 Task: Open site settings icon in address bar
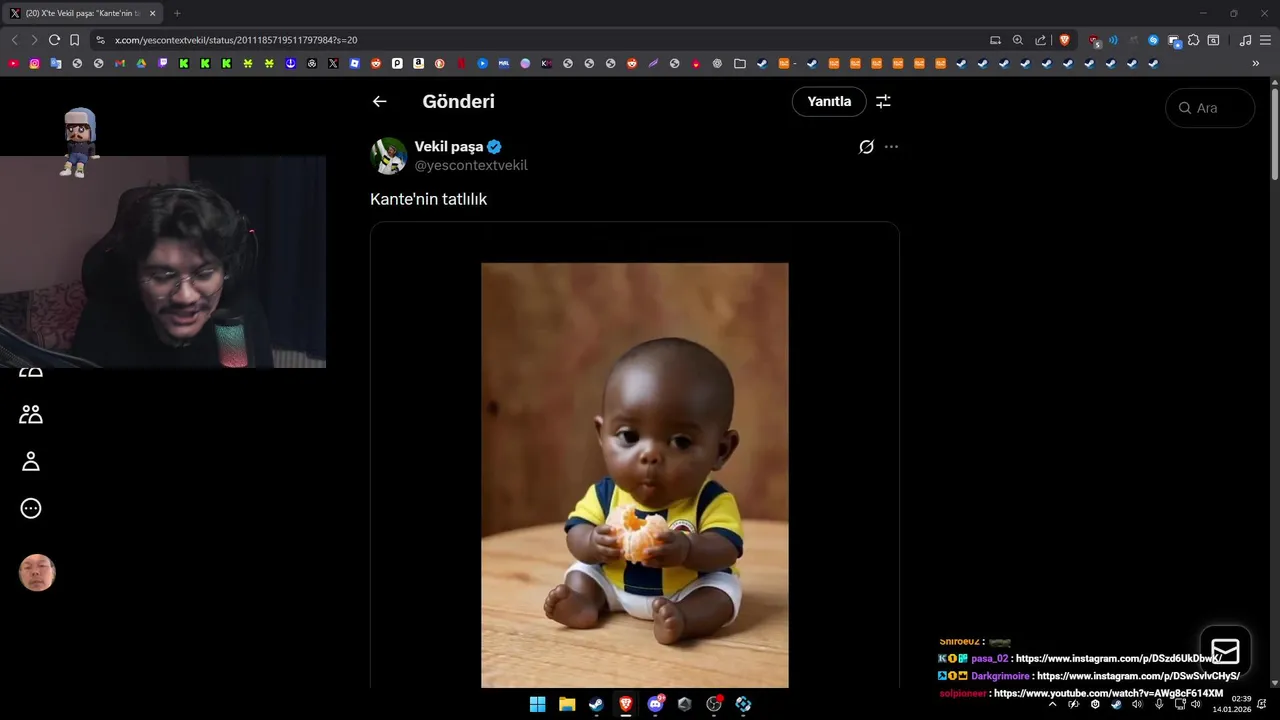[x=100, y=40]
